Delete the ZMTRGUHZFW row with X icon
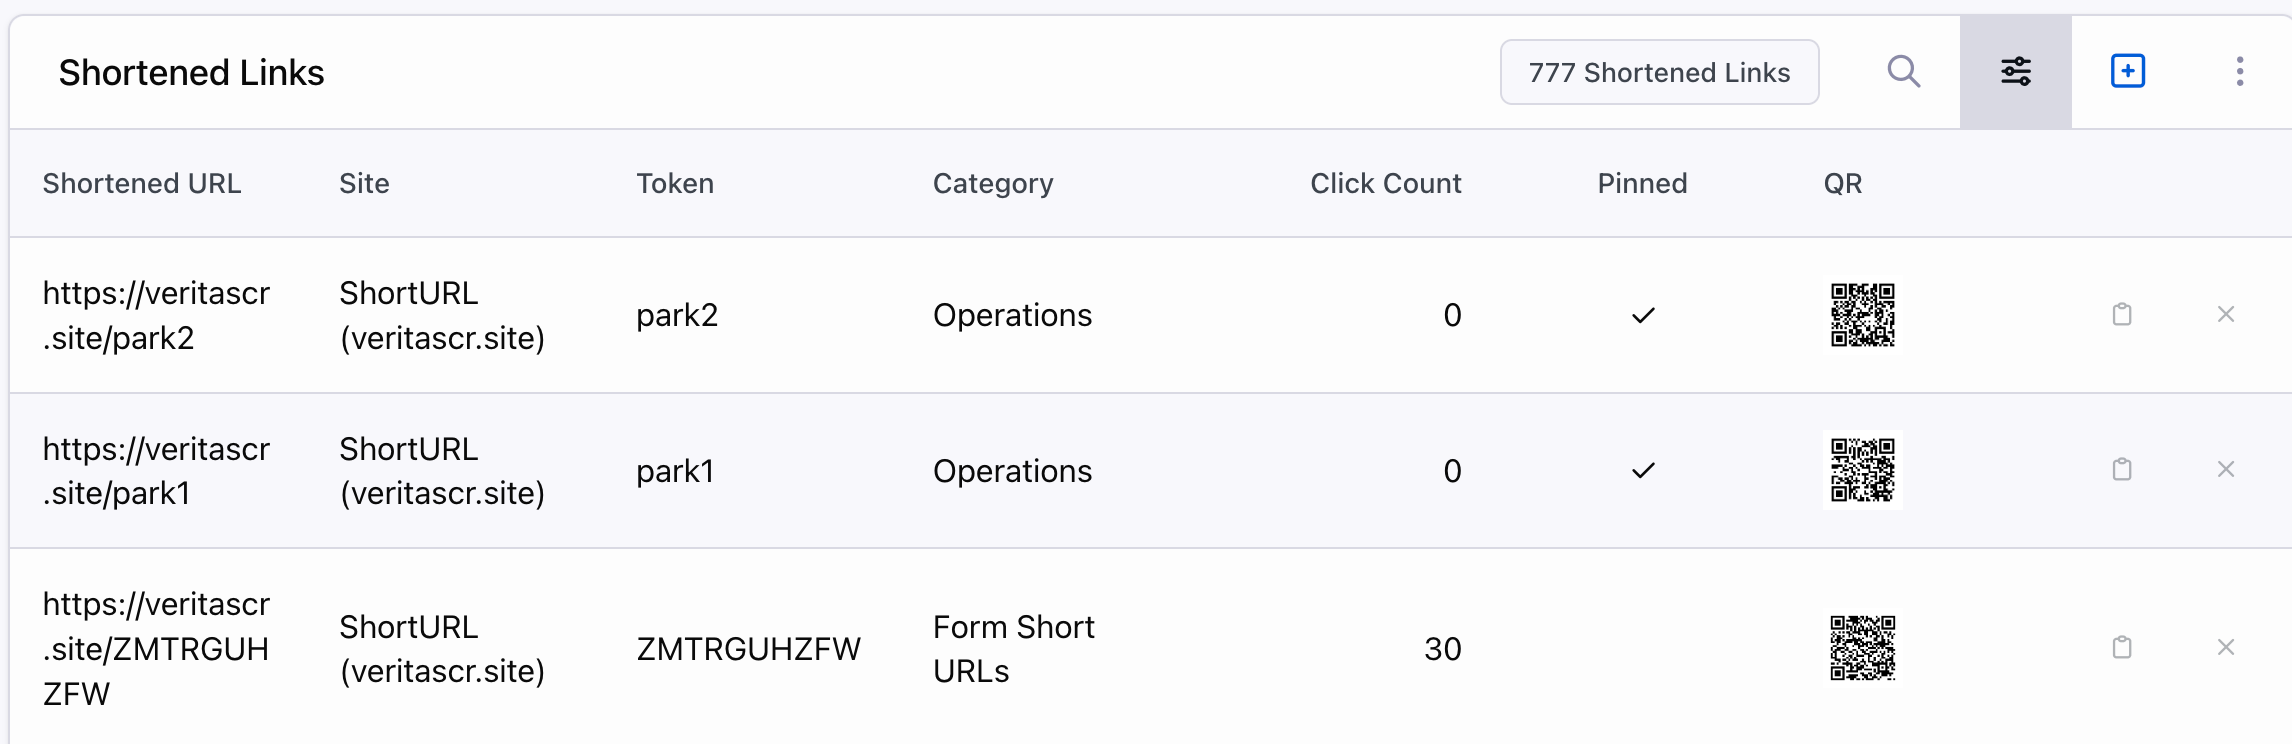This screenshot has width=2292, height=744. pyautogui.click(x=2225, y=648)
